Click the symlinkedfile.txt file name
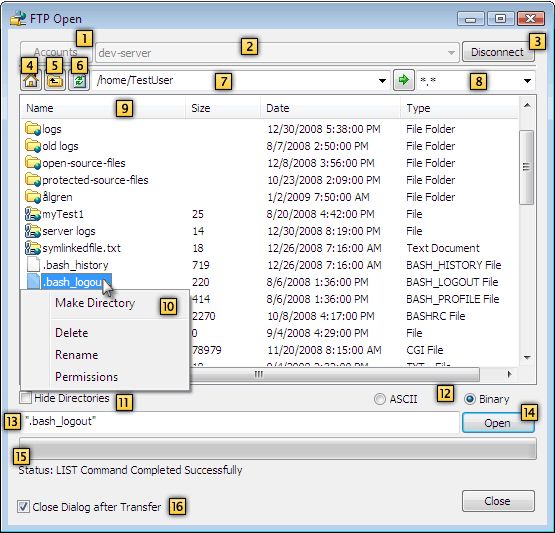Image resolution: width=555 pixels, height=533 pixels. [x=81, y=248]
